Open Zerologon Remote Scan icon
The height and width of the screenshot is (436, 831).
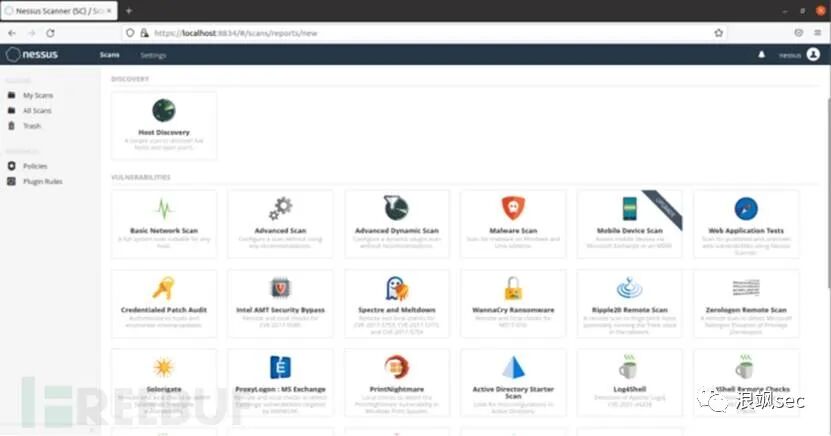[746, 288]
